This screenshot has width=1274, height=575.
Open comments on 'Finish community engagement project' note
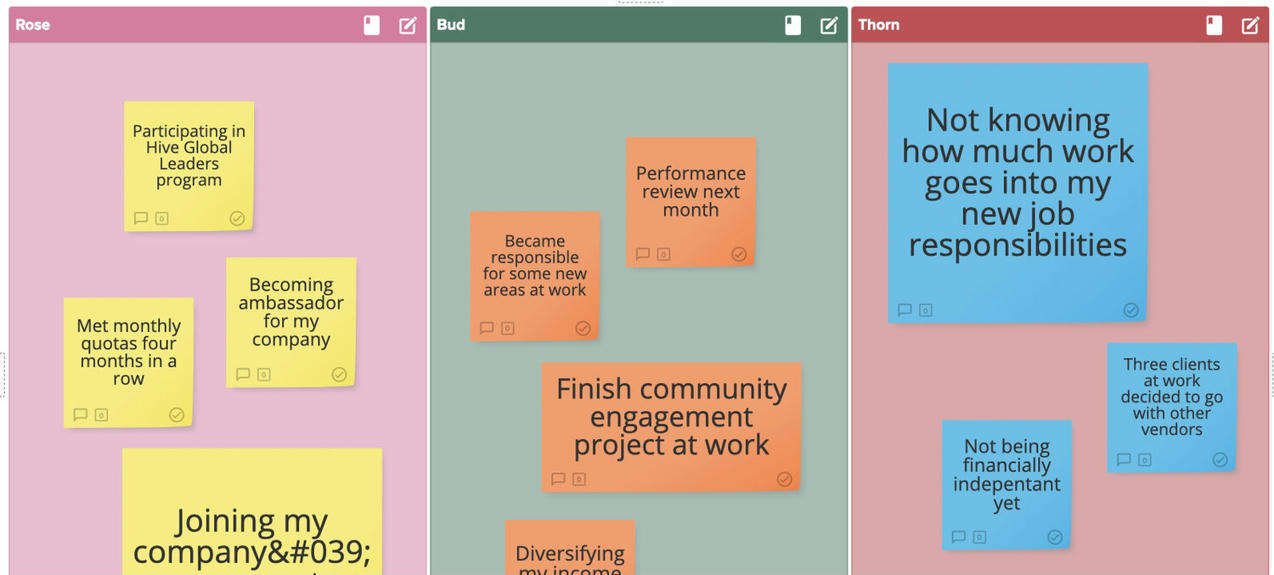coord(559,479)
